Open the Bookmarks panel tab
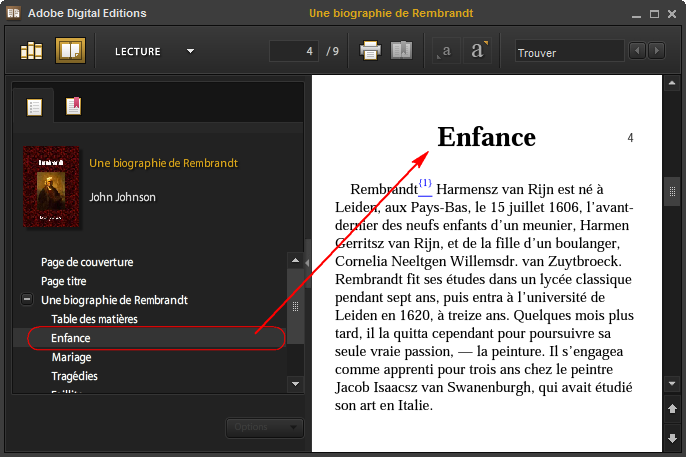 click(x=74, y=106)
